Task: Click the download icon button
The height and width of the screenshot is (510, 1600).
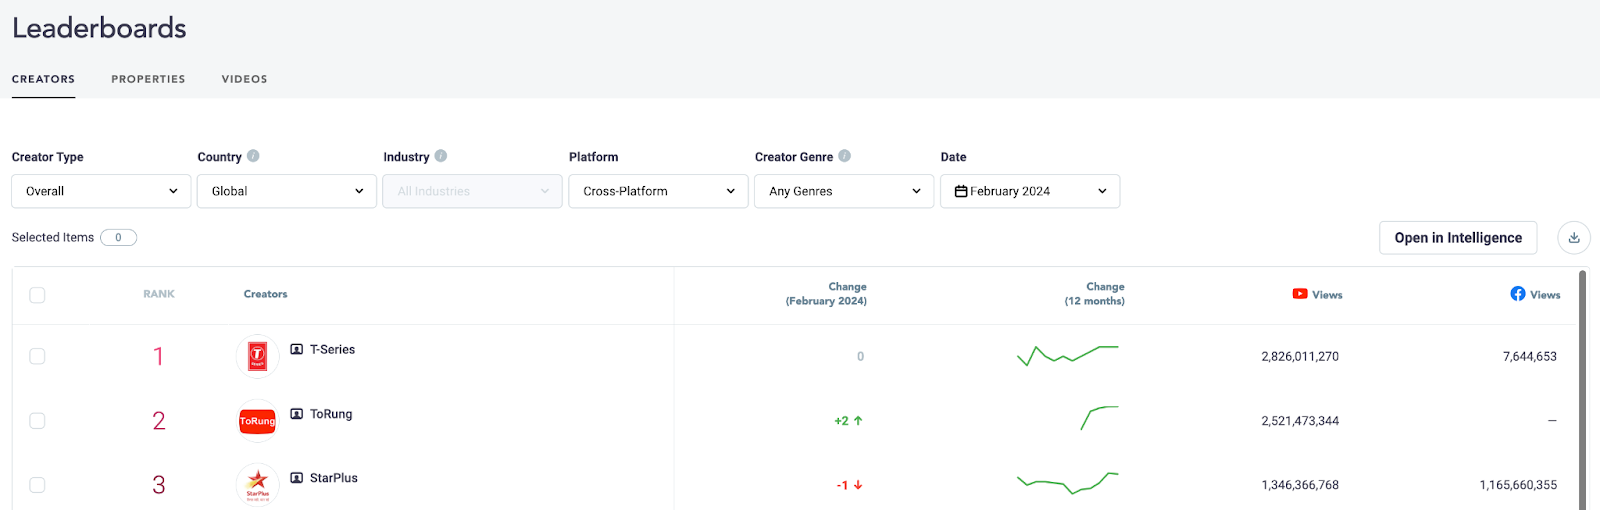Action: [1573, 238]
